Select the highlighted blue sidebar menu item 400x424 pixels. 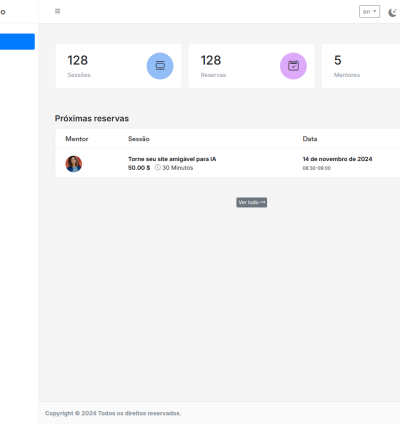(17, 42)
